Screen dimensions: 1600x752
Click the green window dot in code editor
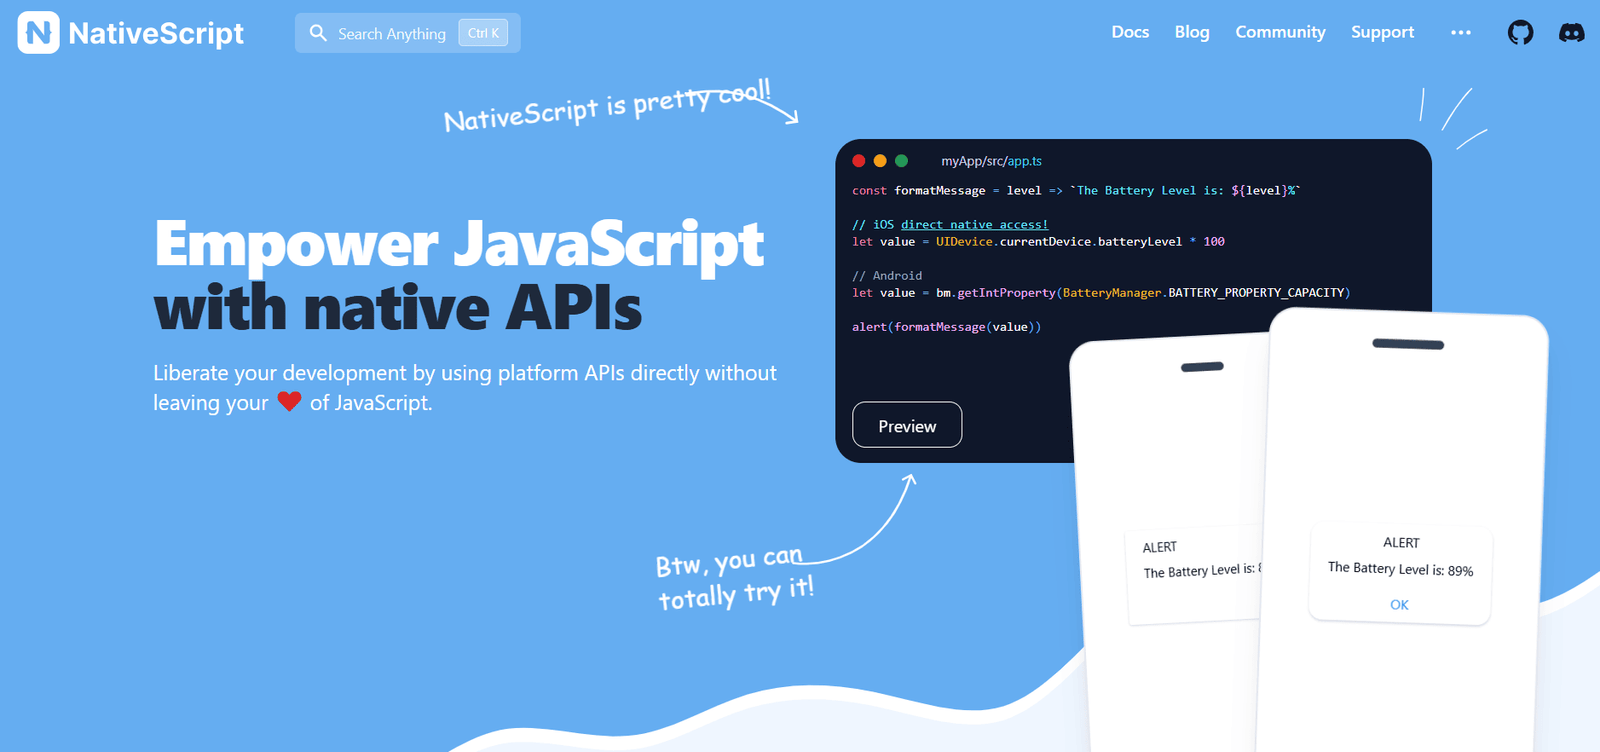tap(901, 161)
